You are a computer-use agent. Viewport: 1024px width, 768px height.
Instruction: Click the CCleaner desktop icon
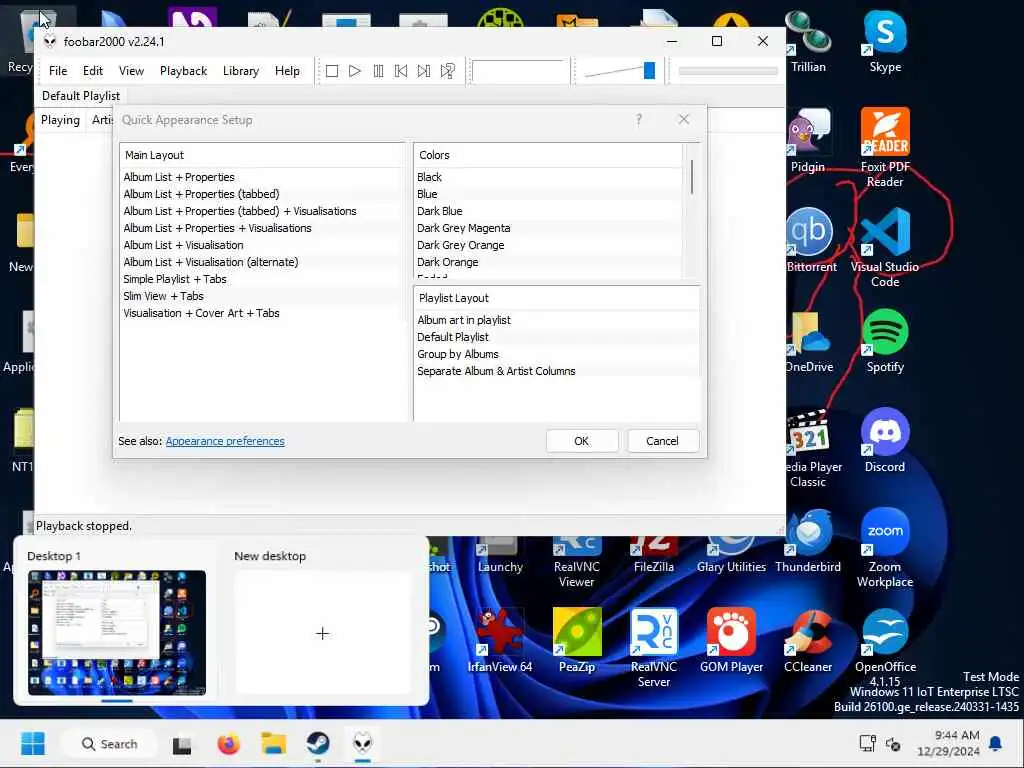click(808, 641)
